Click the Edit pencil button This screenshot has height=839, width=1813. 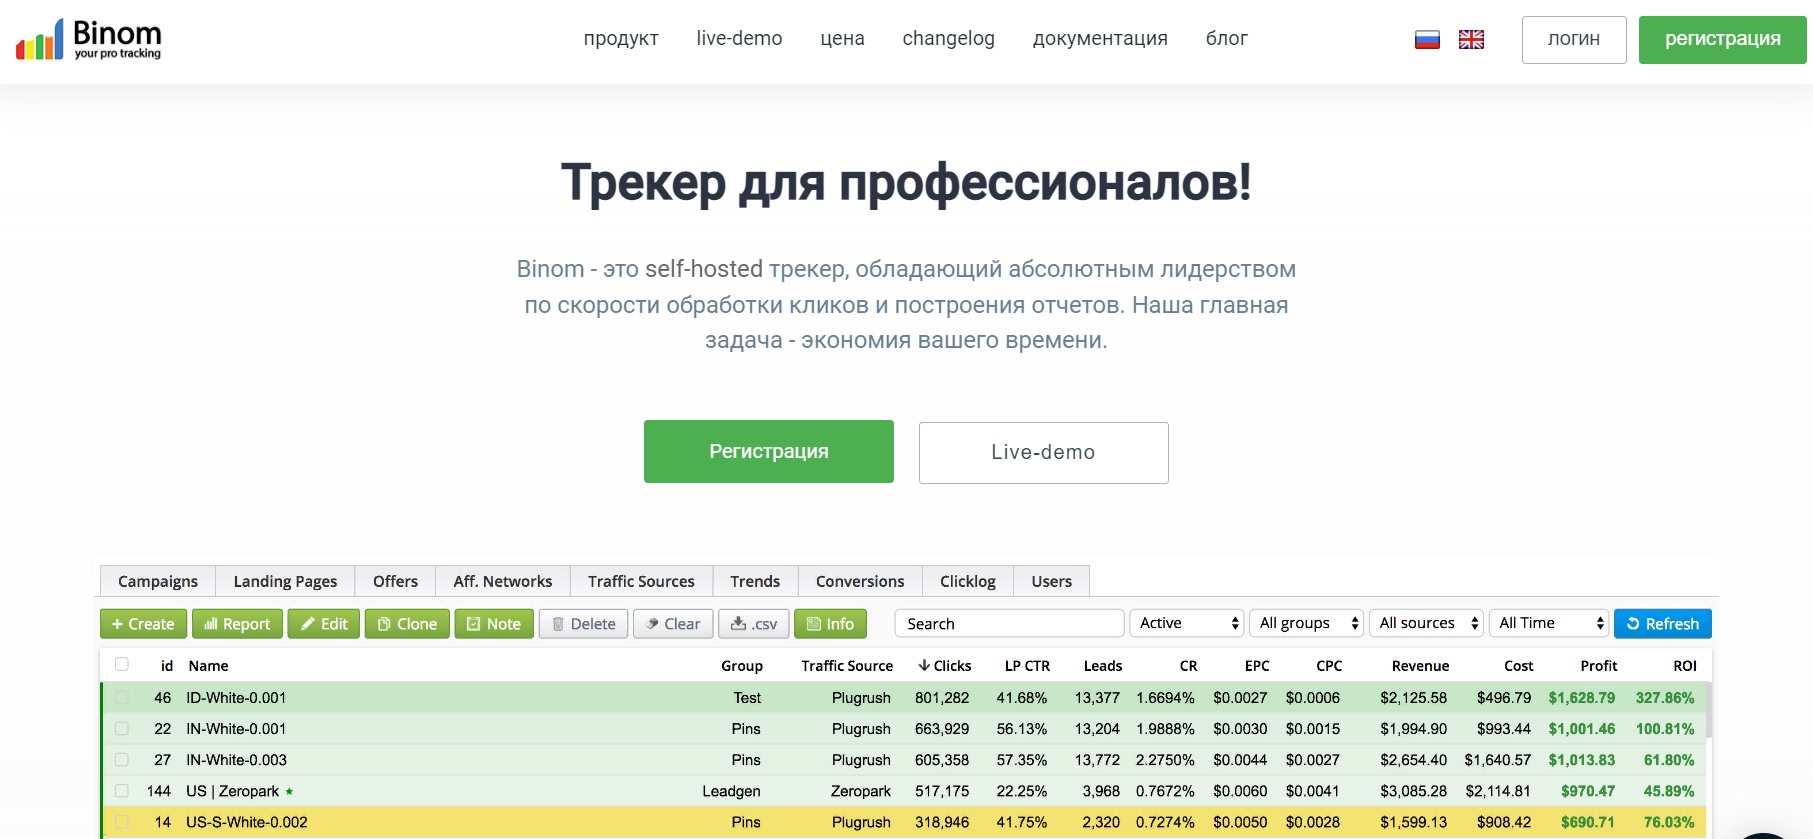click(x=324, y=623)
